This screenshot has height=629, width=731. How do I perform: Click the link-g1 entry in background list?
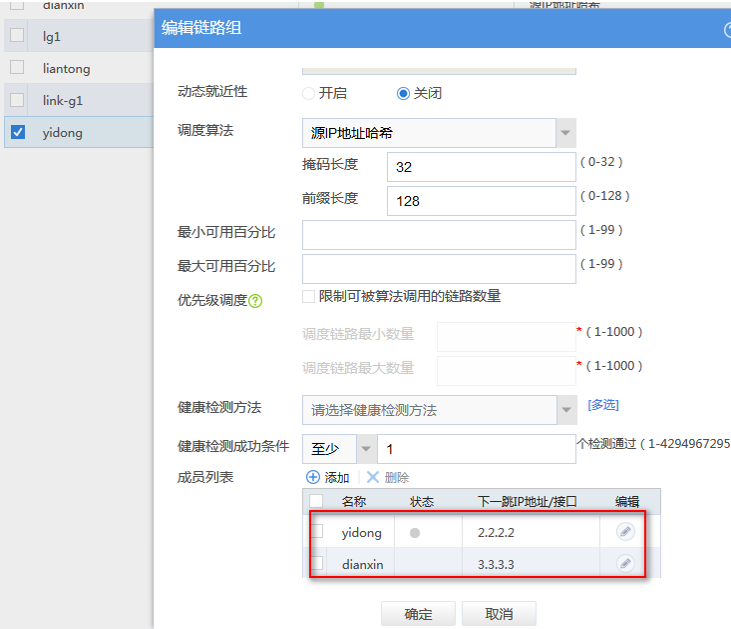point(65,100)
